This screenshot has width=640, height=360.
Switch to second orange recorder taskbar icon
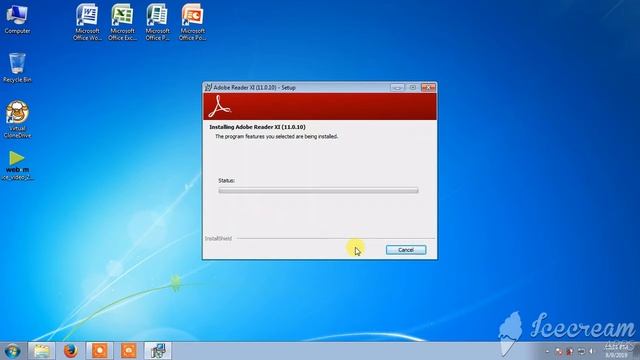(x=129, y=351)
